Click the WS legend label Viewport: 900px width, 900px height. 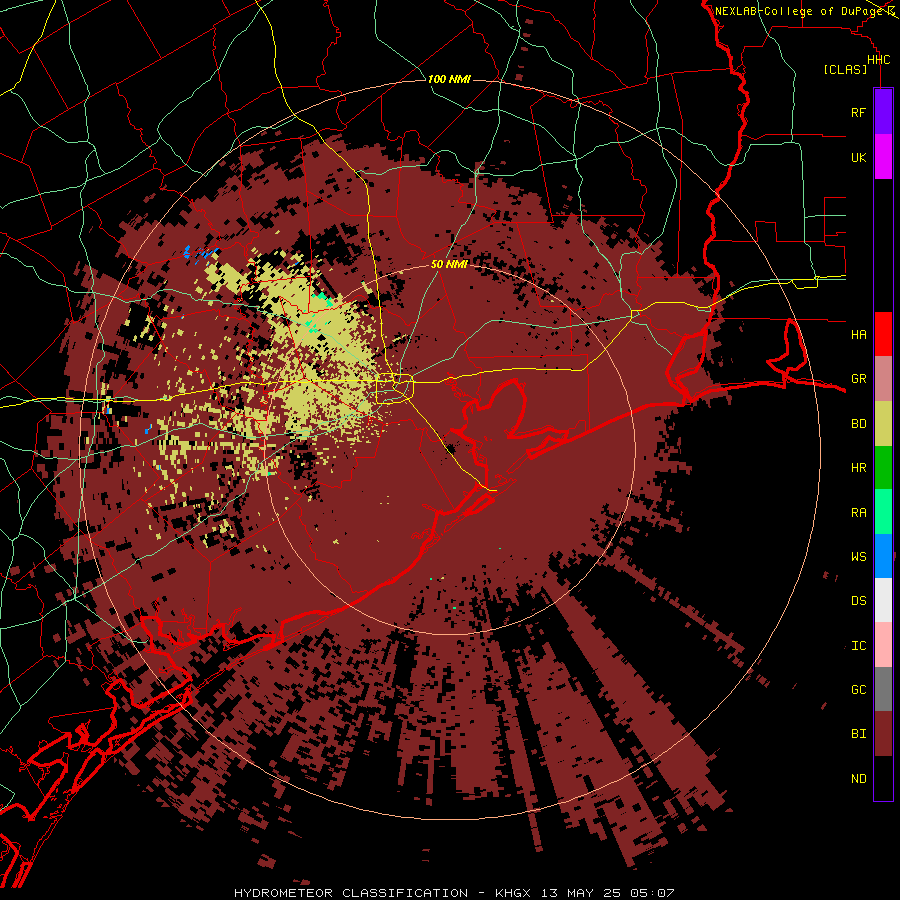[x=858, y=556]
